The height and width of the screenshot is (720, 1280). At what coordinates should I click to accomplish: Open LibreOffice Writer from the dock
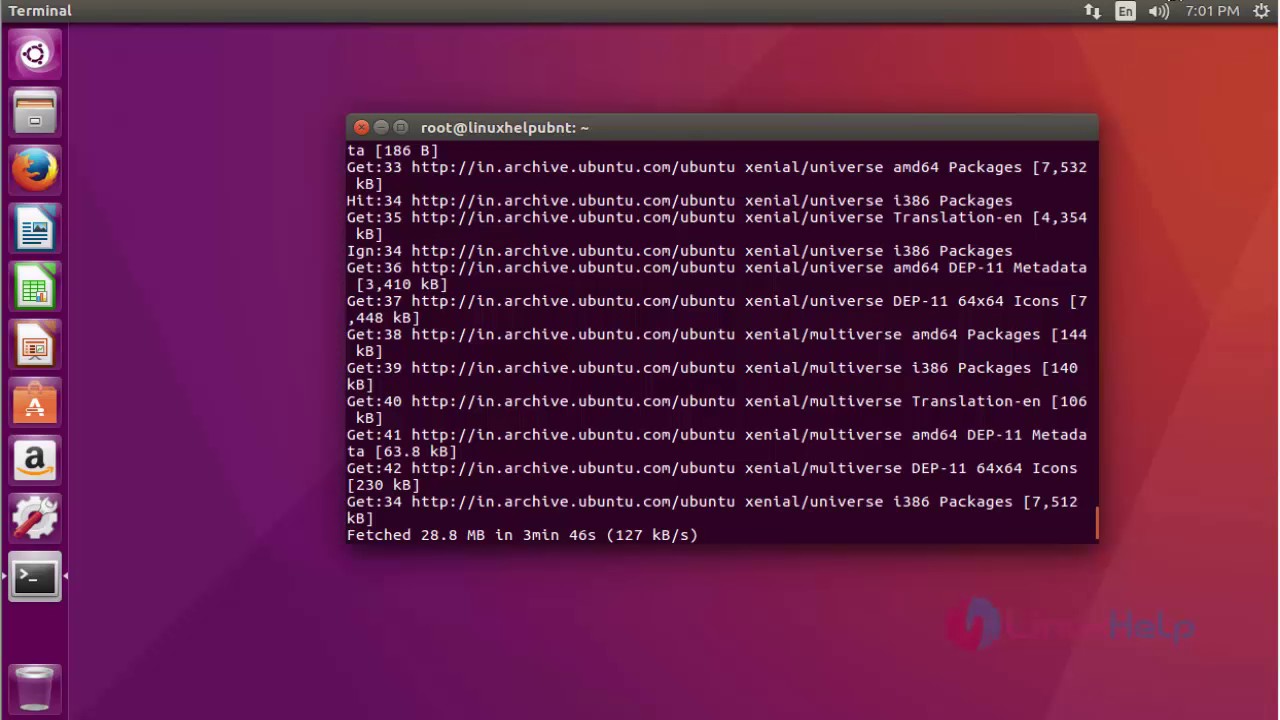click(35, 228)
